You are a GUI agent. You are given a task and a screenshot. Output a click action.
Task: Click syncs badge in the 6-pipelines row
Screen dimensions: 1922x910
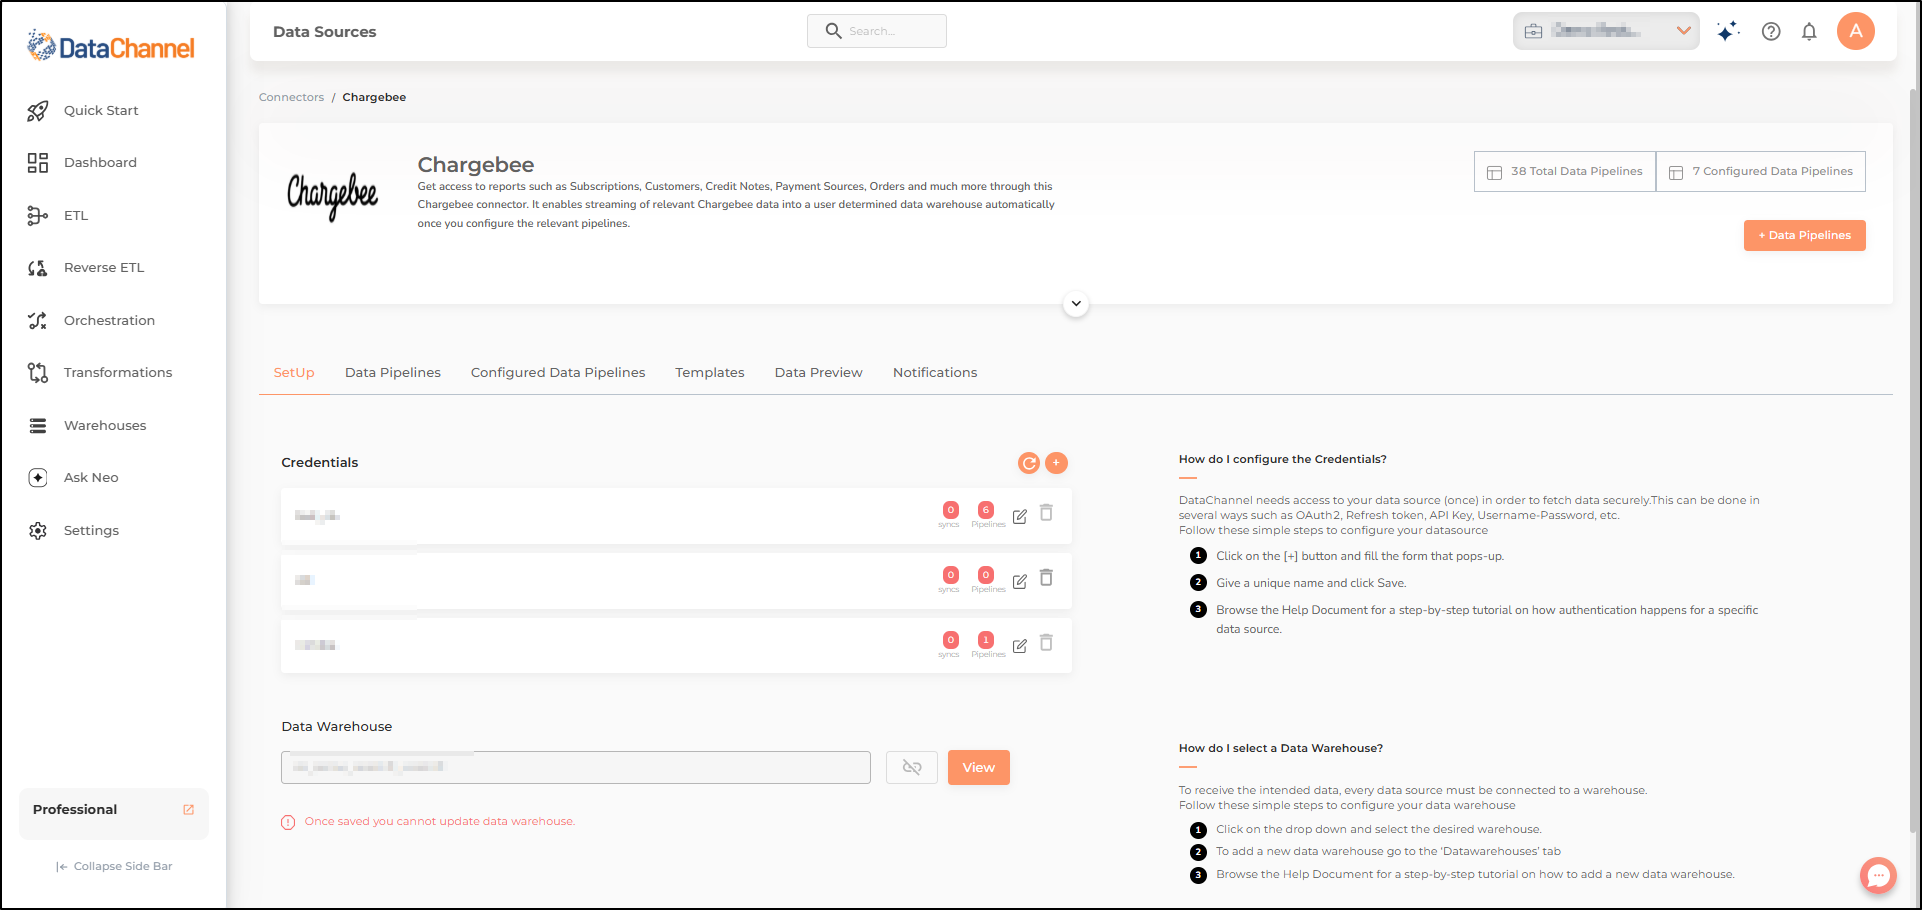coord(951,510)
